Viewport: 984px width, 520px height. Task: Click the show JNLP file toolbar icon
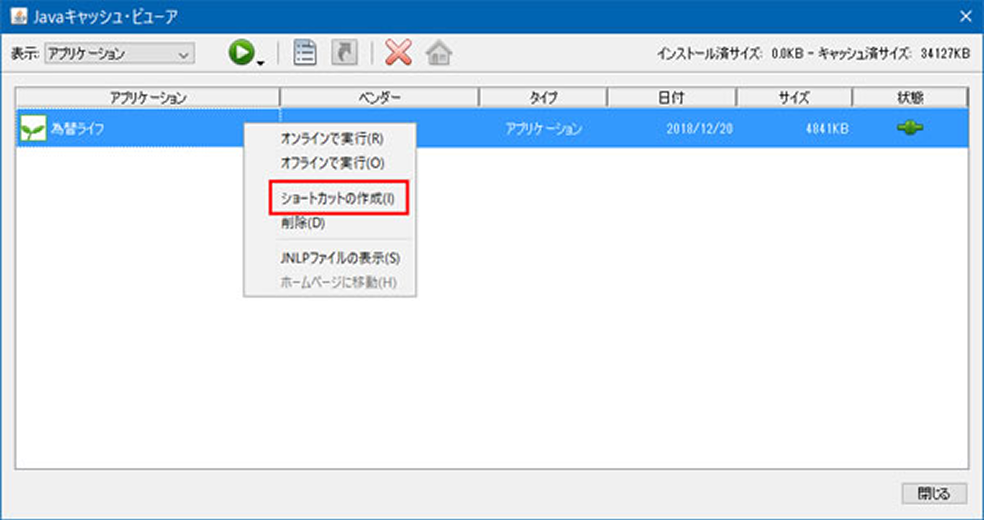point(305,53)
